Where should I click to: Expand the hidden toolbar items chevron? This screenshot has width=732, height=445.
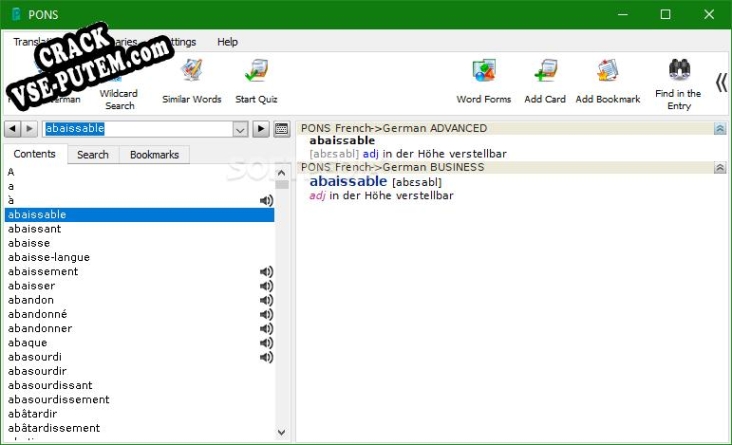pyautogui.click(x=720, y=82)
